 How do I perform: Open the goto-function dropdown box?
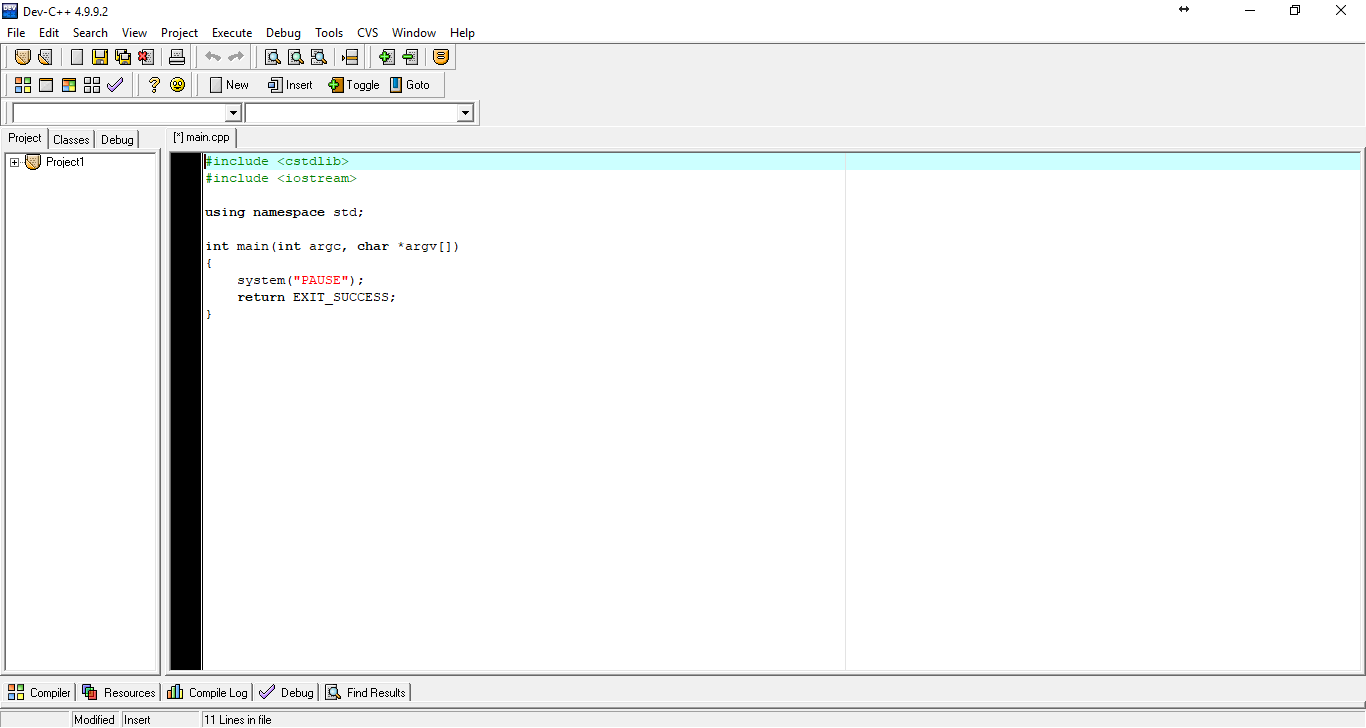pos(464,112)
